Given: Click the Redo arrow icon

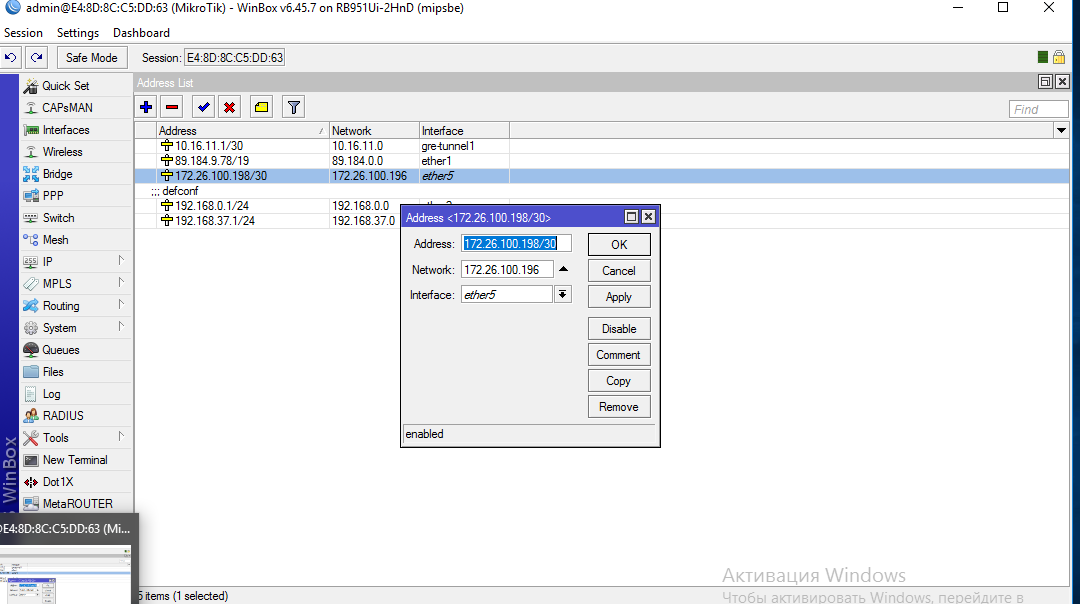Looking at the screenshot, I should (37, 58).
